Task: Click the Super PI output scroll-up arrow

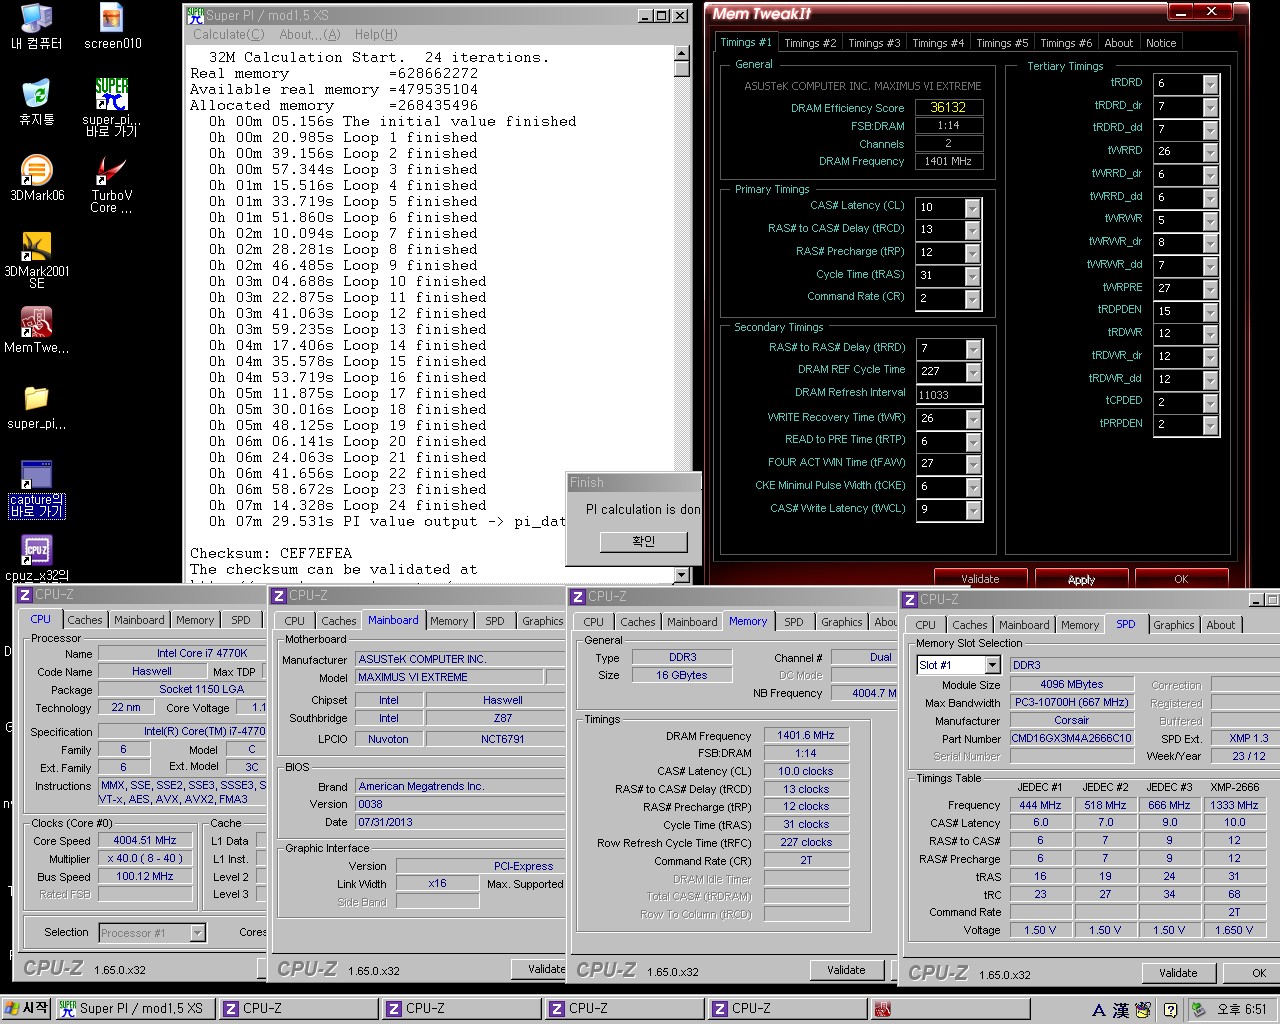Action: (682, 53)
